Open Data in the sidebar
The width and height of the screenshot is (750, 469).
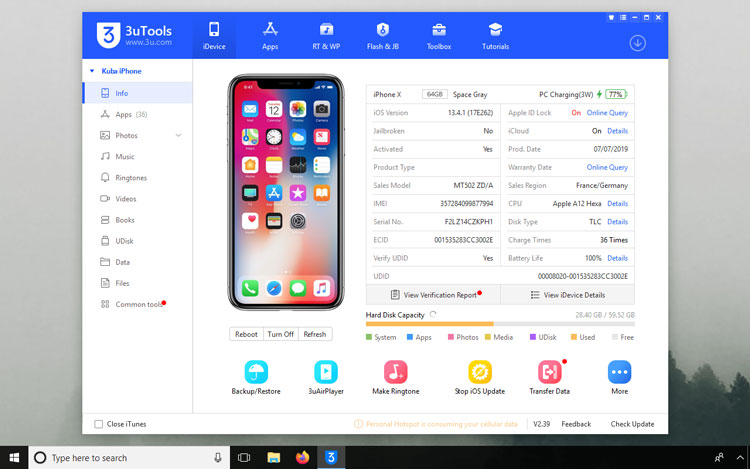[x=138, y=262]
